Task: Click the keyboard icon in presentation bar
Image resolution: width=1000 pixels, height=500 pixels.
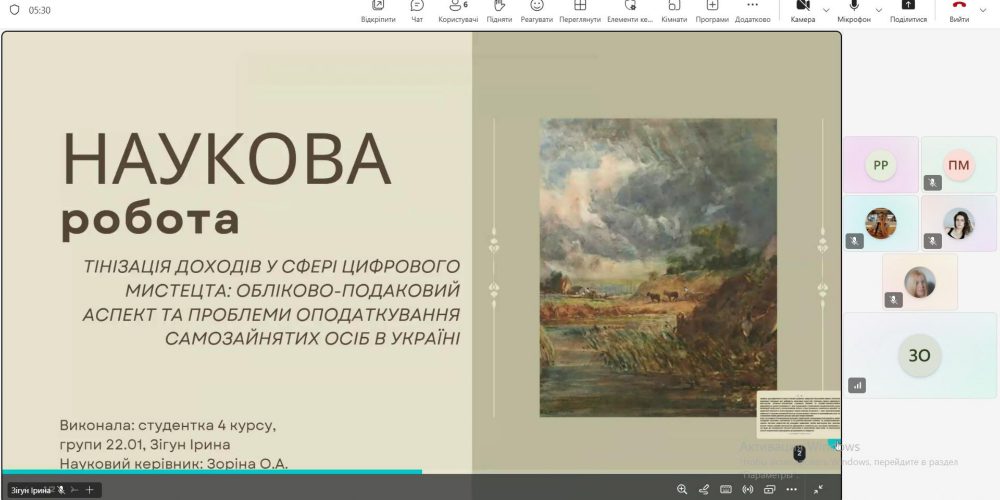Action: pos(726,489)
